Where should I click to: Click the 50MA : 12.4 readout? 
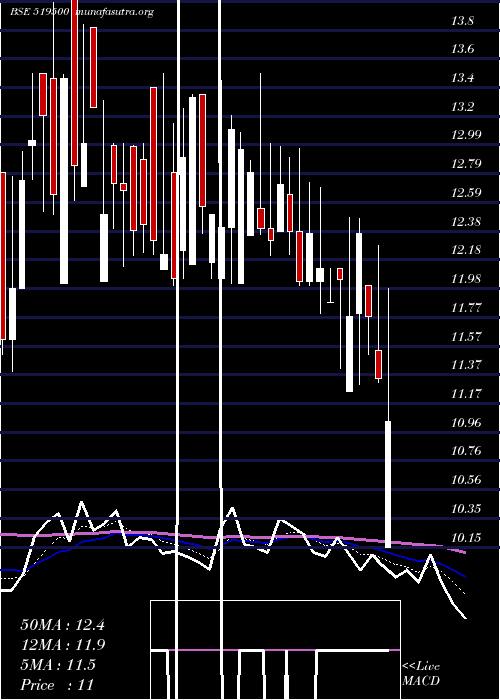[62, 625]
